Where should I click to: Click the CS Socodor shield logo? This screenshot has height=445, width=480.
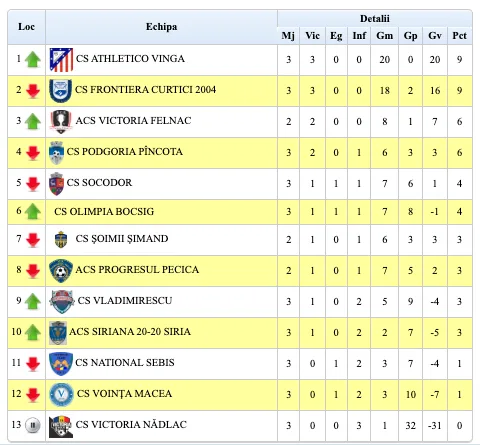[x=56, y=184]
